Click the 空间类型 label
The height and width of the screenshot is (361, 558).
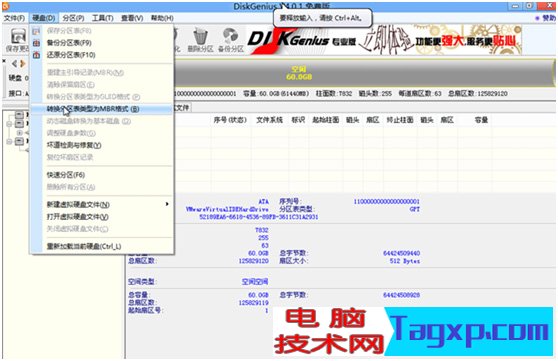pyautogui.click(x=143, y=282)
